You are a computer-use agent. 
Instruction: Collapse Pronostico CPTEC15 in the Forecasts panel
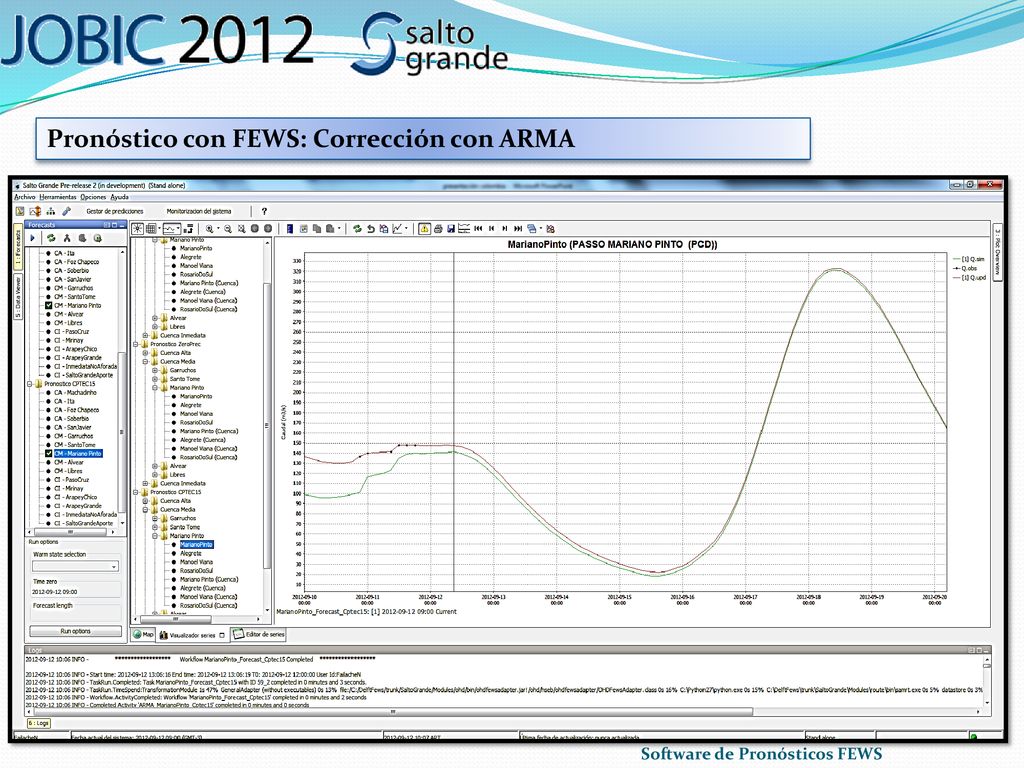30,384
